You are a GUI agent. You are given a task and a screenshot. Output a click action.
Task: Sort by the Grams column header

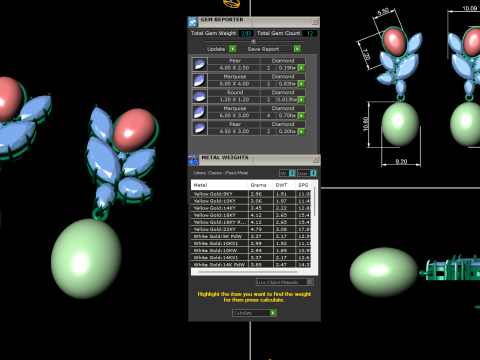click(260, 185)
